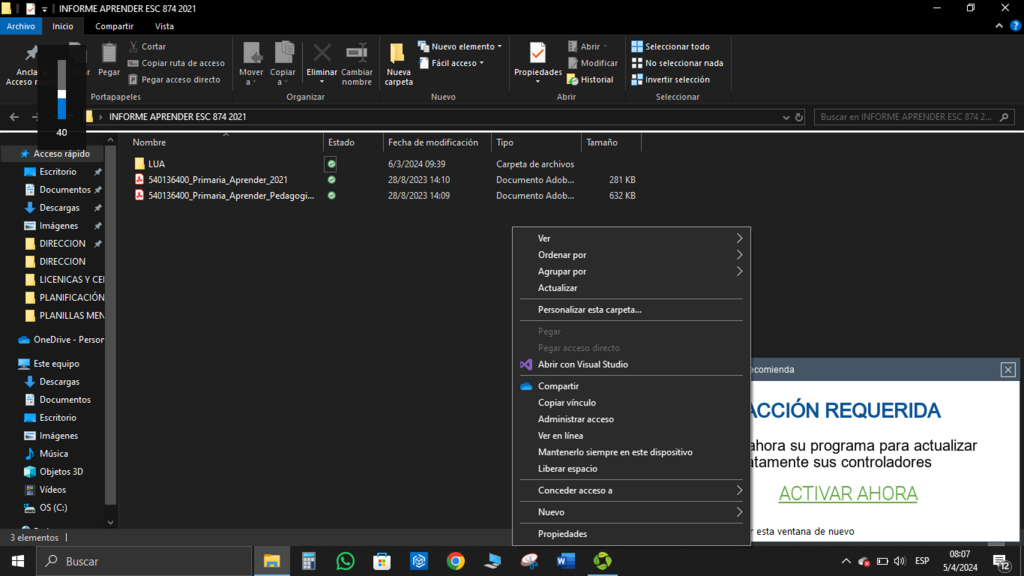Viewport: 1024px width, 576px height.
Task: Open Propiedades in the ribbon
Action: (x=537, y=63)
